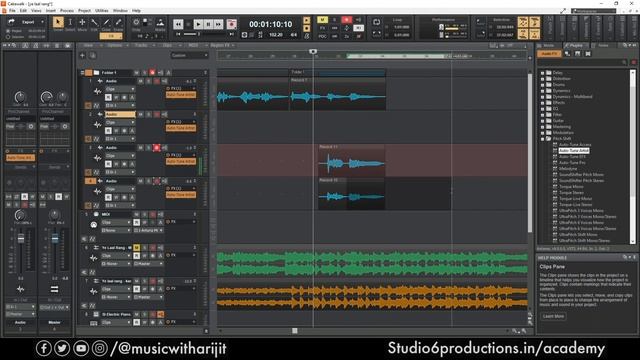Image resolution: width=640 pixels, height=360 pixels.
Task: Solo audio track 1
Action: pos(149,81)
